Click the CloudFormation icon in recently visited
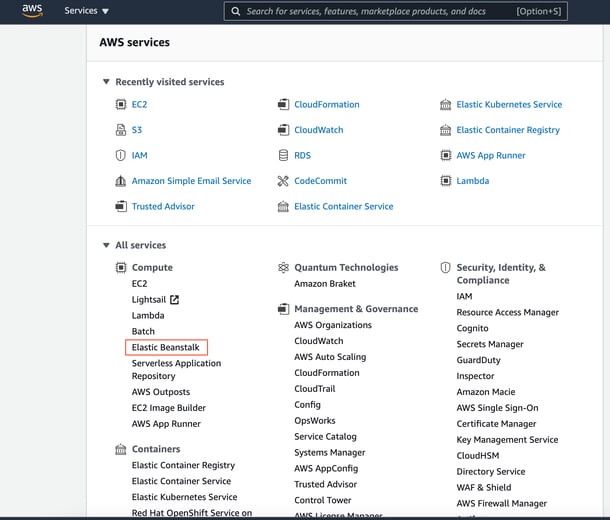This screenshot has width=610, height=520. click(x=283, y=104)
